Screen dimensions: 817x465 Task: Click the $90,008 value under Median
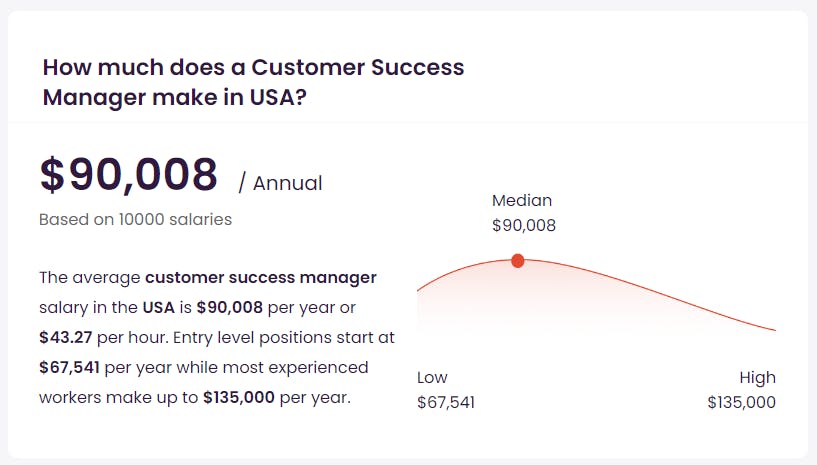click(524, 225)
